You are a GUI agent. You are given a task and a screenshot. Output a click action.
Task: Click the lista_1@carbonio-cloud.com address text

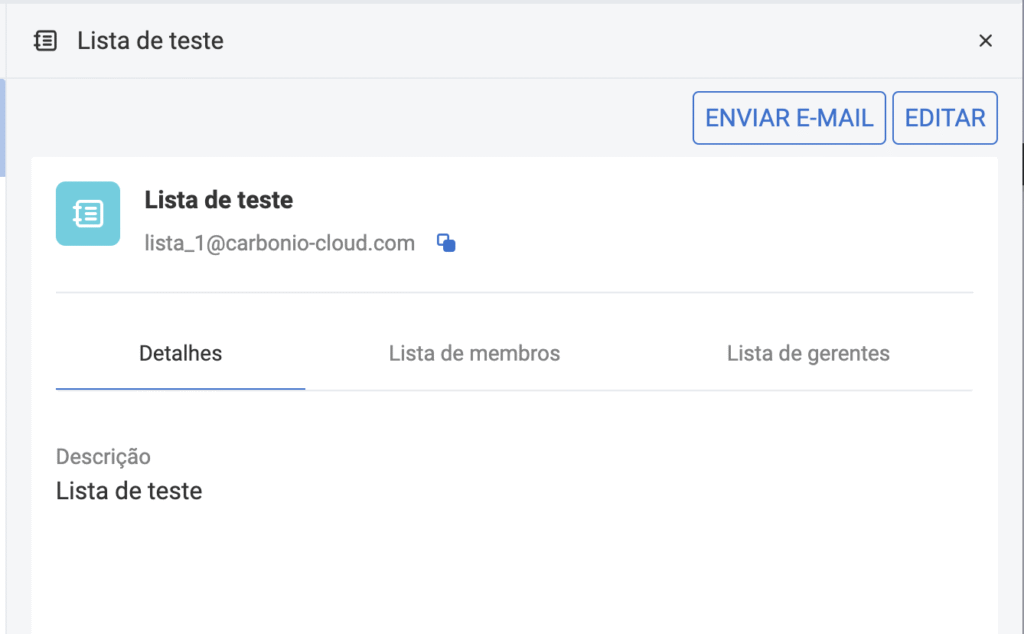(x=280, y=243)
